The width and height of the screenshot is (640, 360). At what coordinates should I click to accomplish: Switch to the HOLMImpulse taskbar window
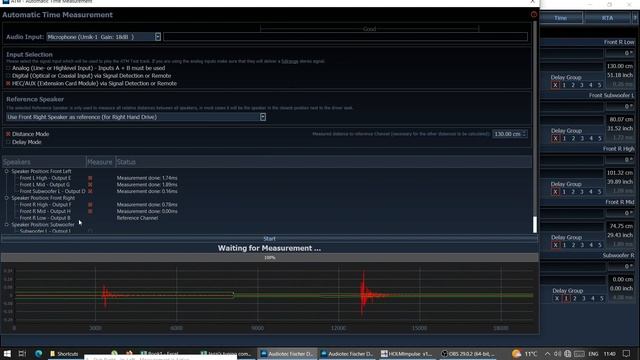[x=407, y=353]
